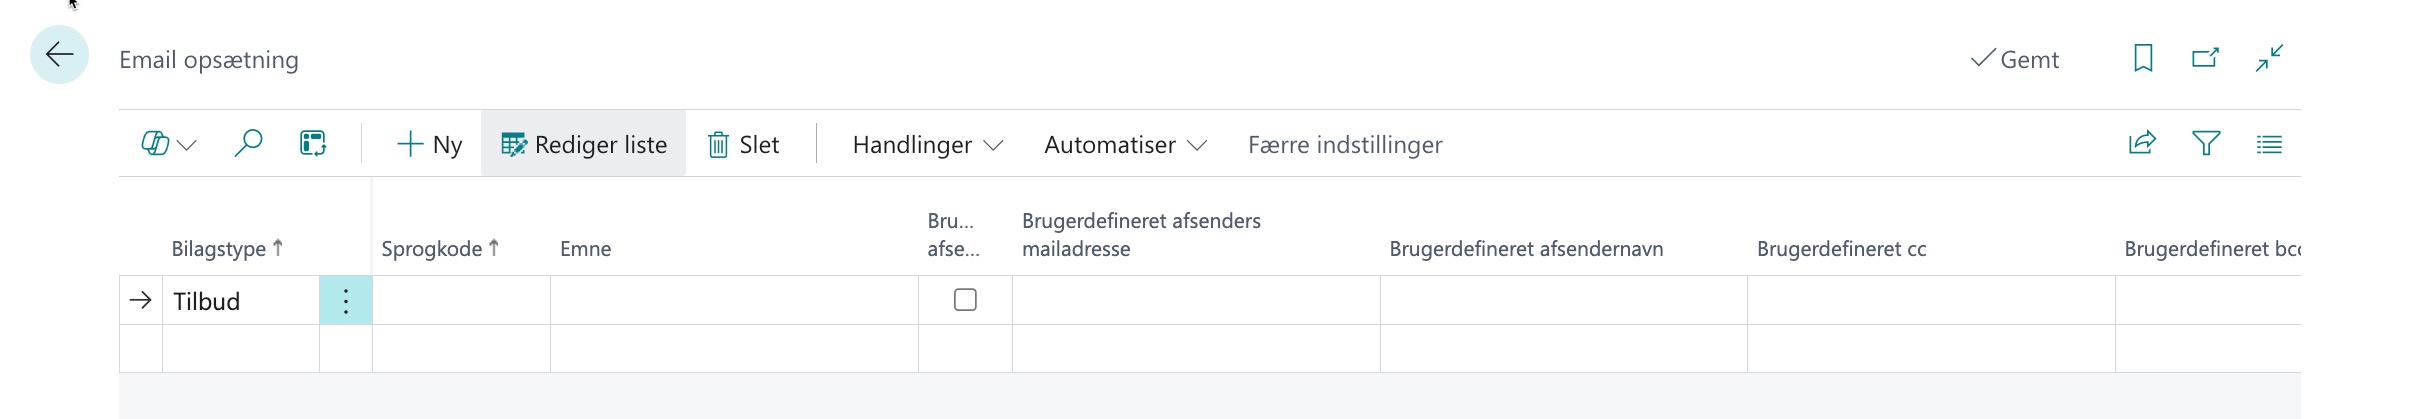
Task: Open the Tilbud row three-dot menu
Action: (x=345, y=301)
